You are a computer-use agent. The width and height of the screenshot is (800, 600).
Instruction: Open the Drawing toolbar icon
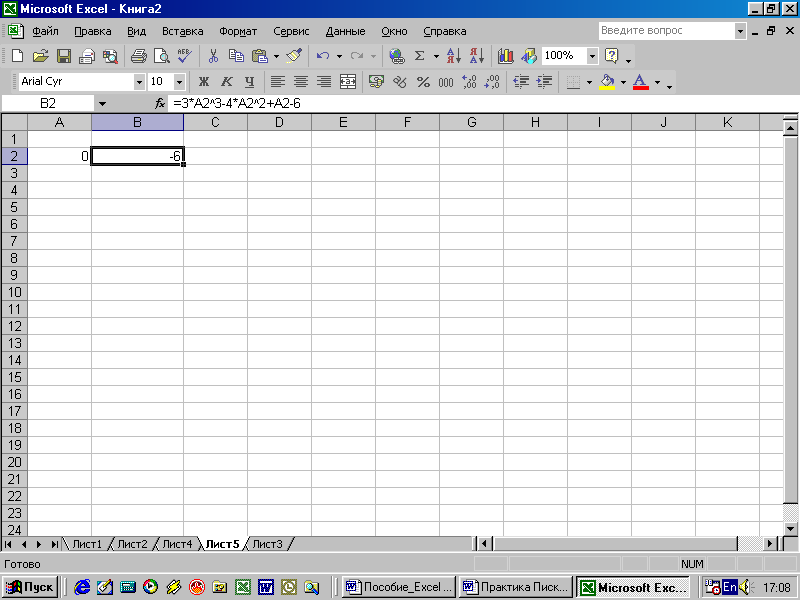pos(529,56)
